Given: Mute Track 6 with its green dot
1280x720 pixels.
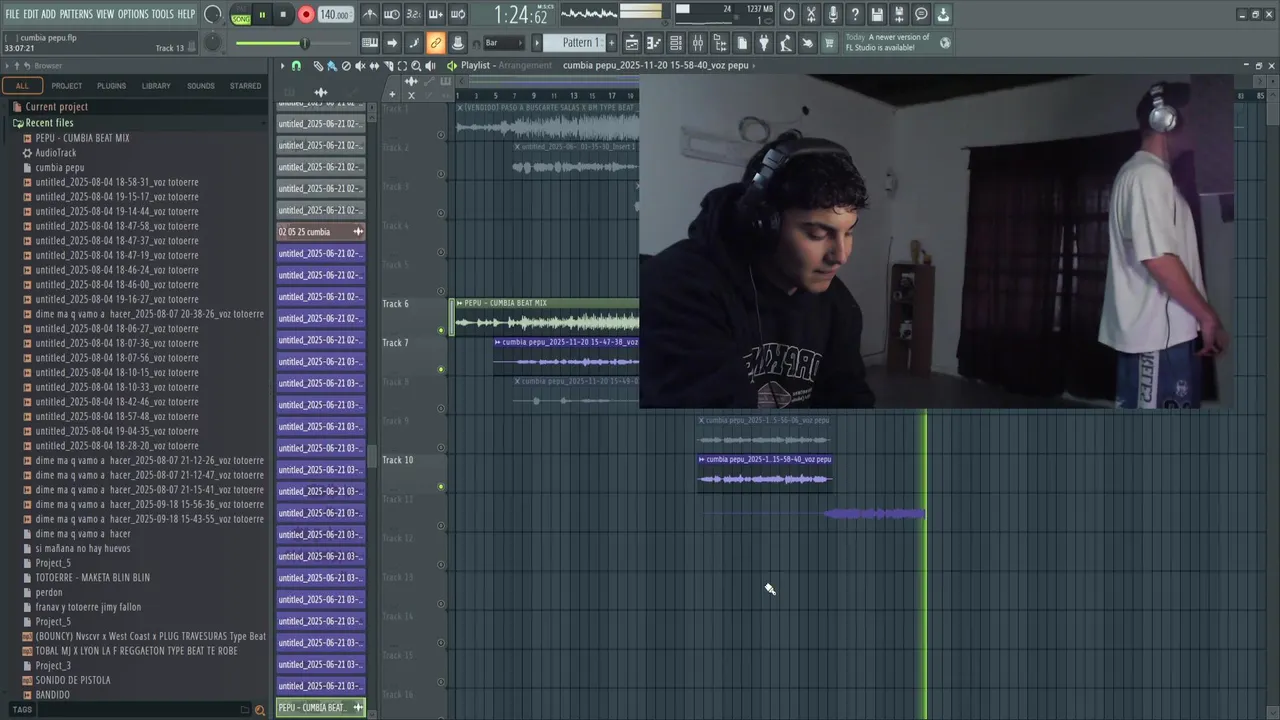Looking at the screenshot, I should pyautogui.click(x=441, y=330).
